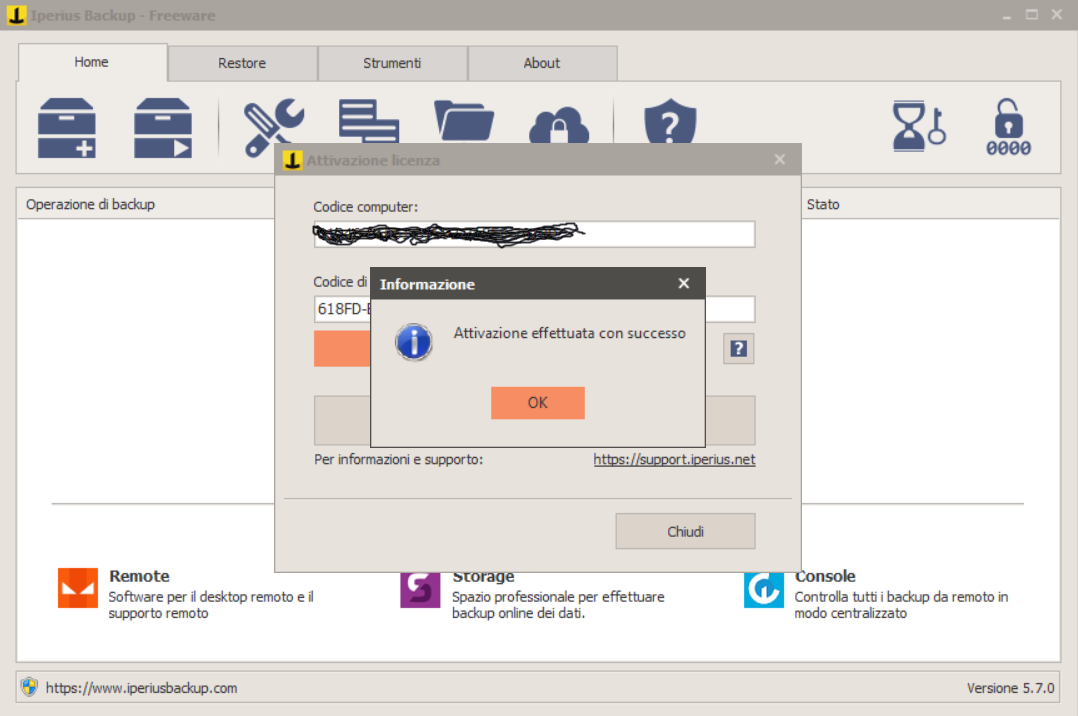Maximize the Iperius Backup window

1032,14
